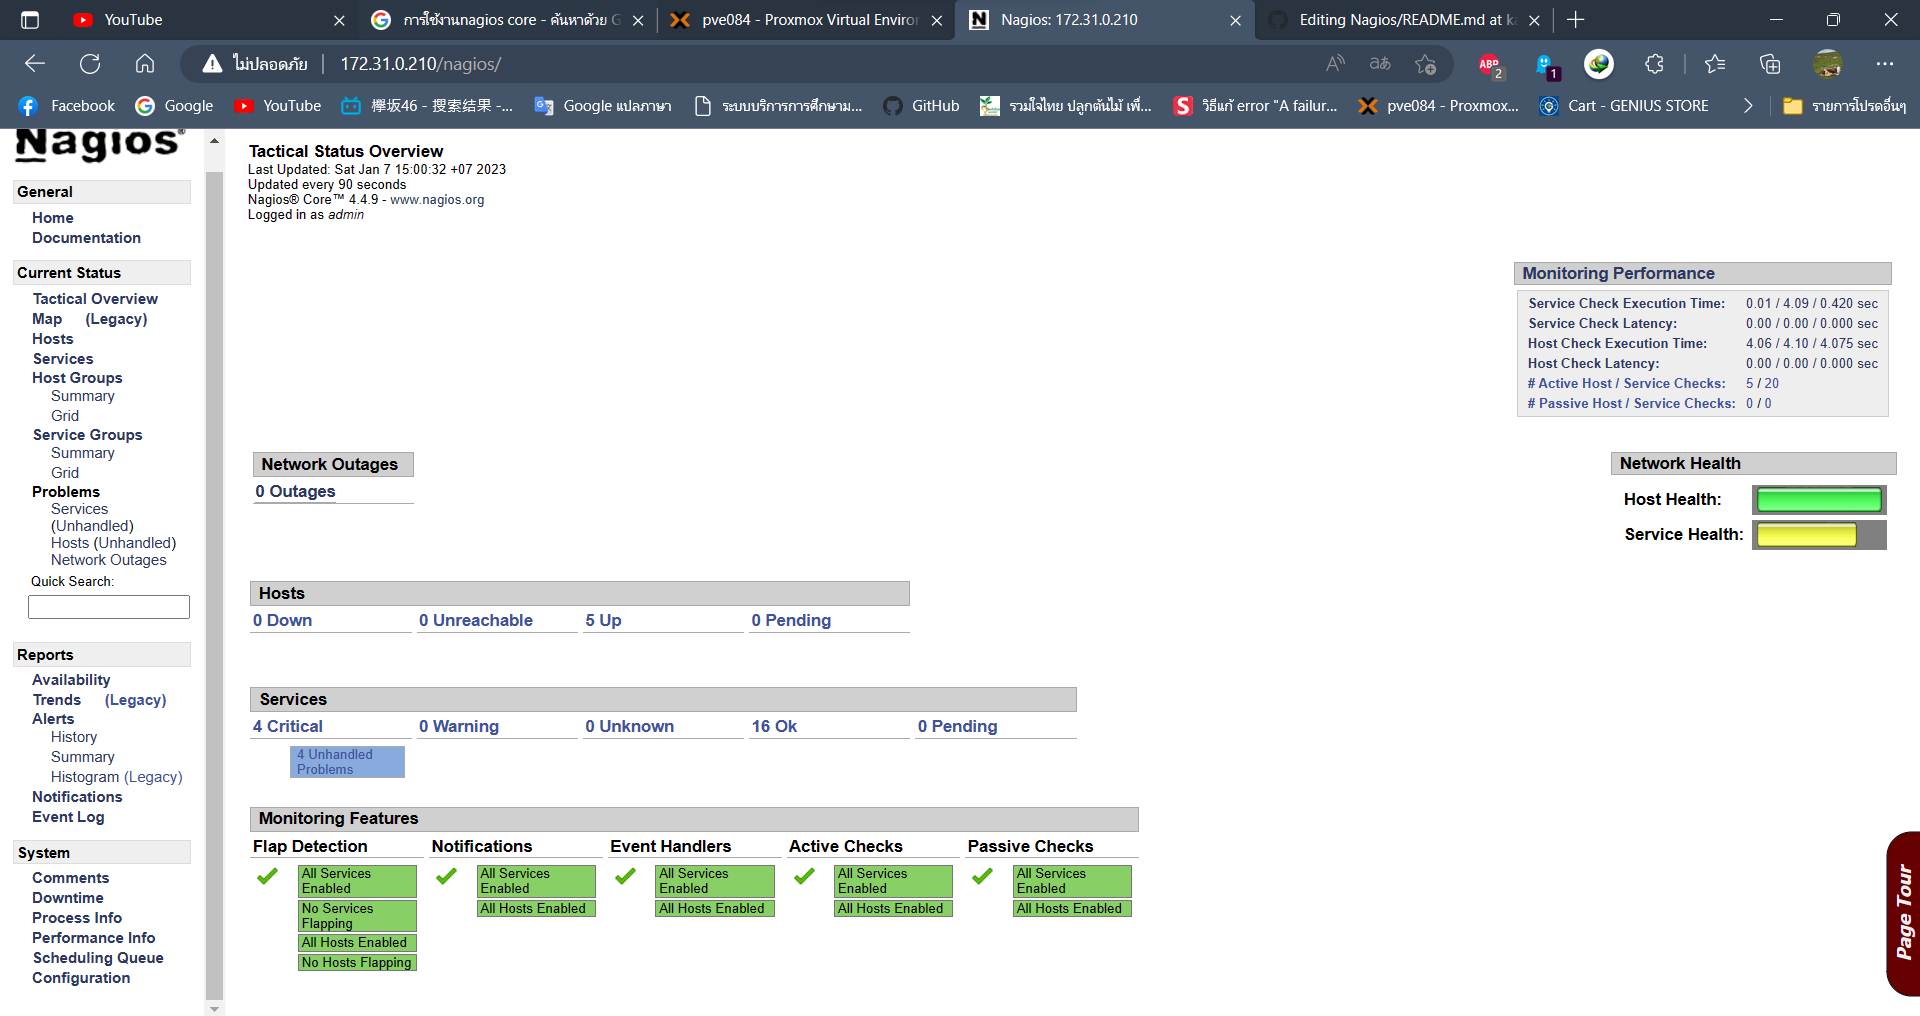
Task: Click the Facebook shortcut in favorites bar
Action: pos(66,105)
